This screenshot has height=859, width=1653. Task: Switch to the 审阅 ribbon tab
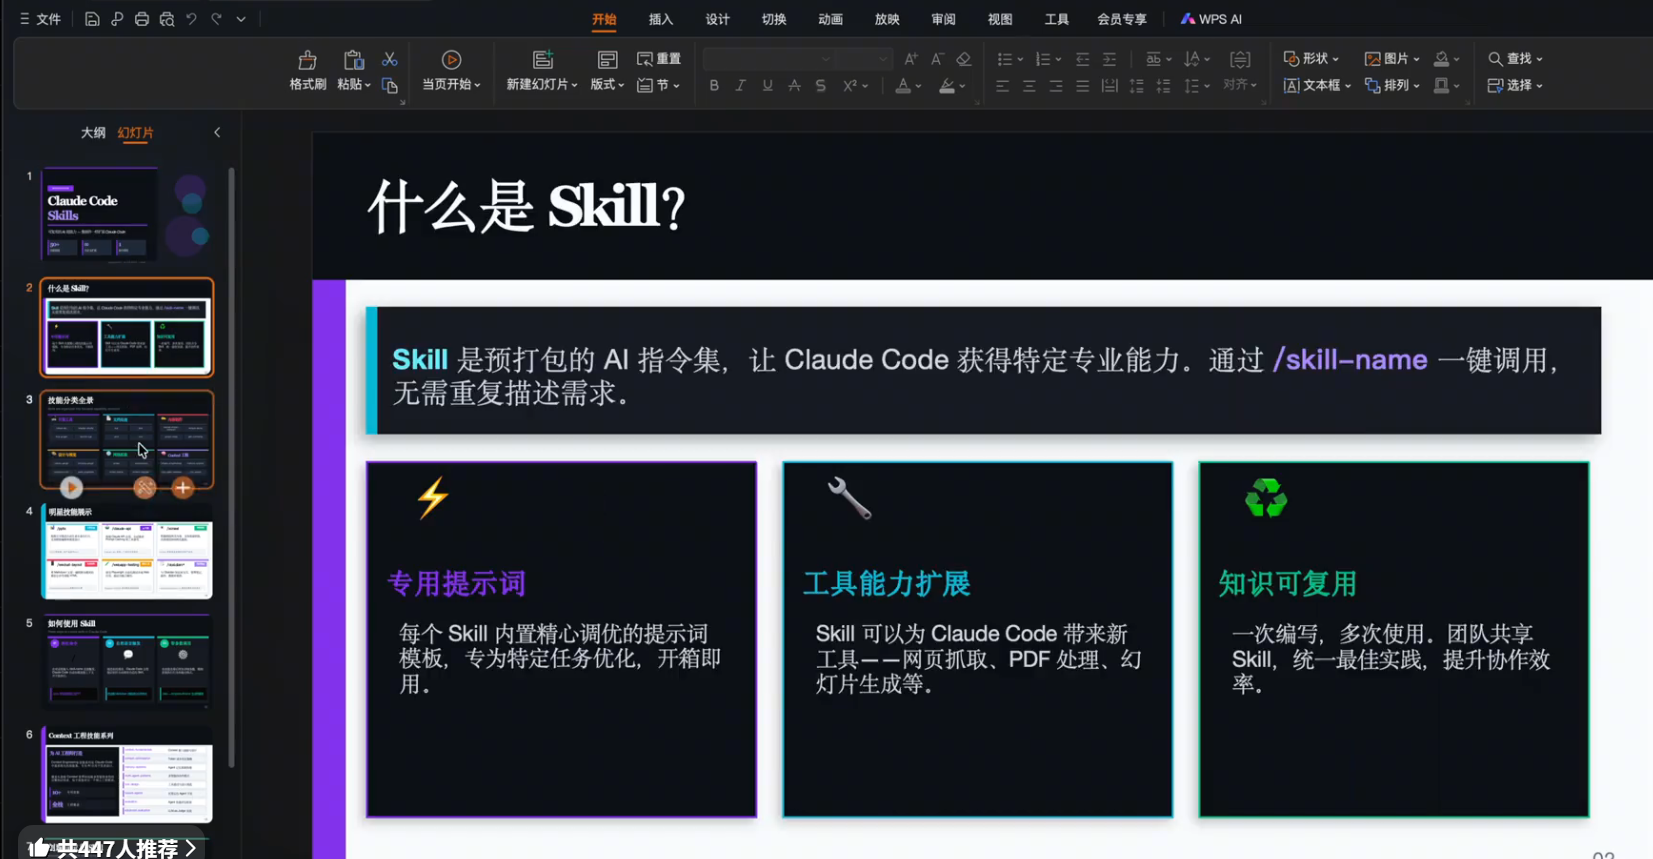(x=943, y=19)
